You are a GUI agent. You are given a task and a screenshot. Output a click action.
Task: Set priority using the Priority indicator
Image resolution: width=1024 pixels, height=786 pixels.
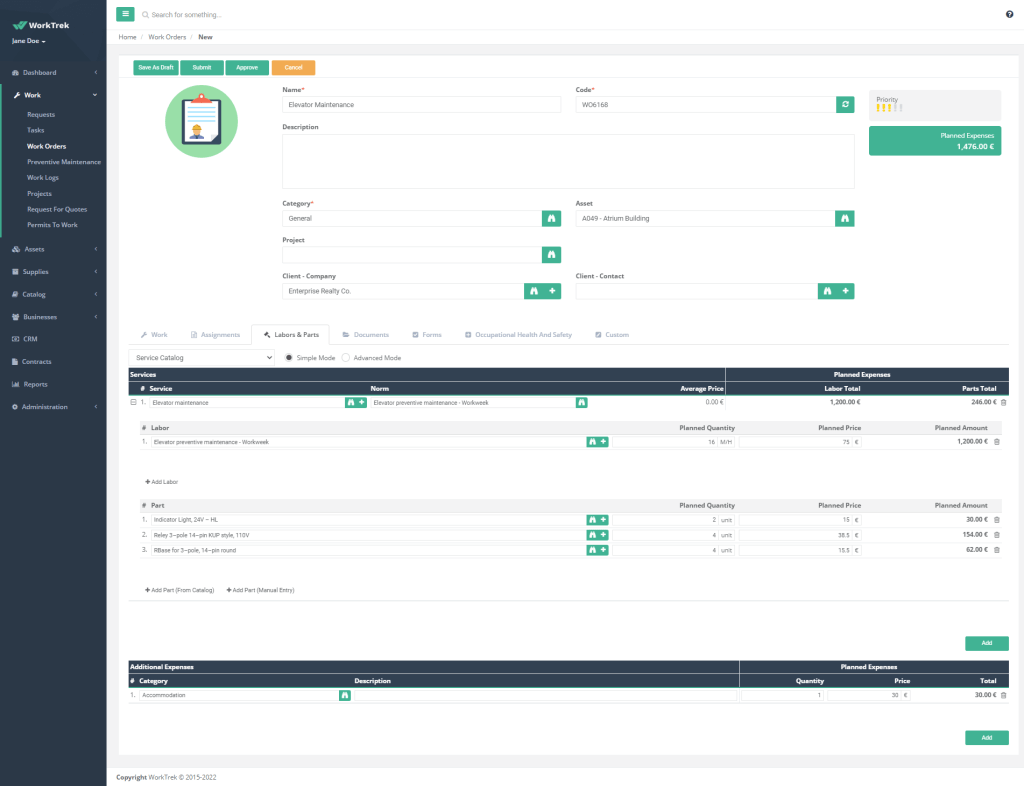(x=888, y=104)
